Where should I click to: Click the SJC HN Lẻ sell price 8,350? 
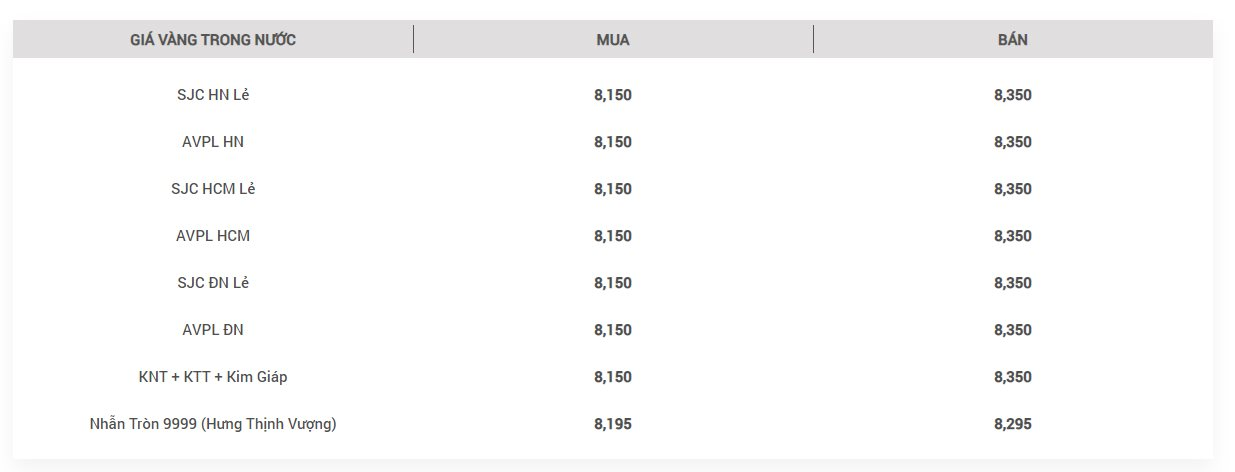1013,95
